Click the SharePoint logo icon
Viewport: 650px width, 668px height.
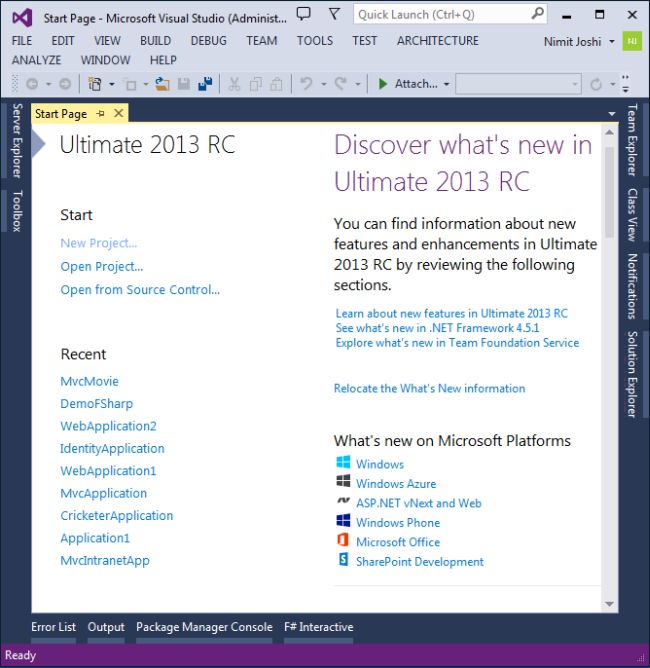click(x=343, y=559)
